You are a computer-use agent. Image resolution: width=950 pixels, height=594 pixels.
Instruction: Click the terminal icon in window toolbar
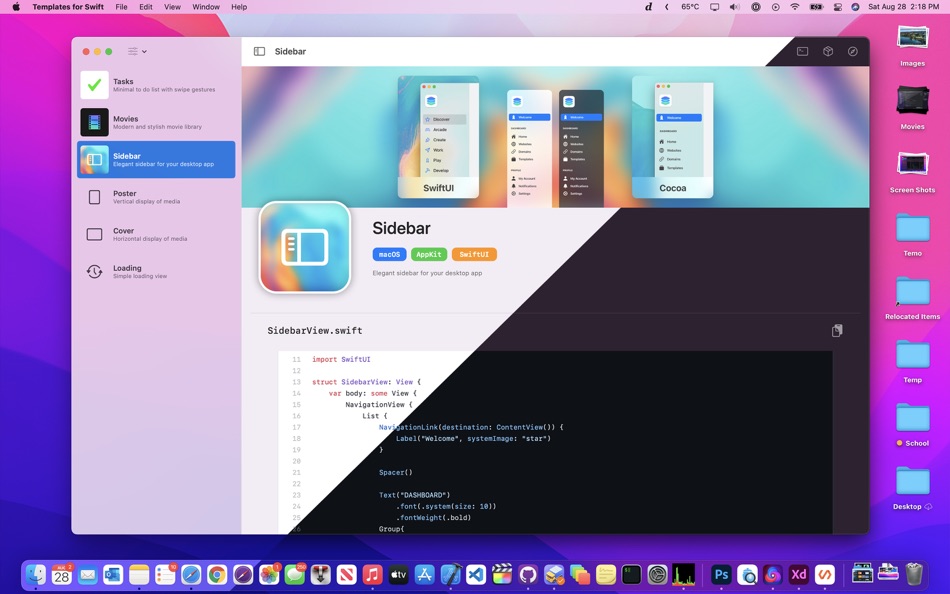pos(802,52)
